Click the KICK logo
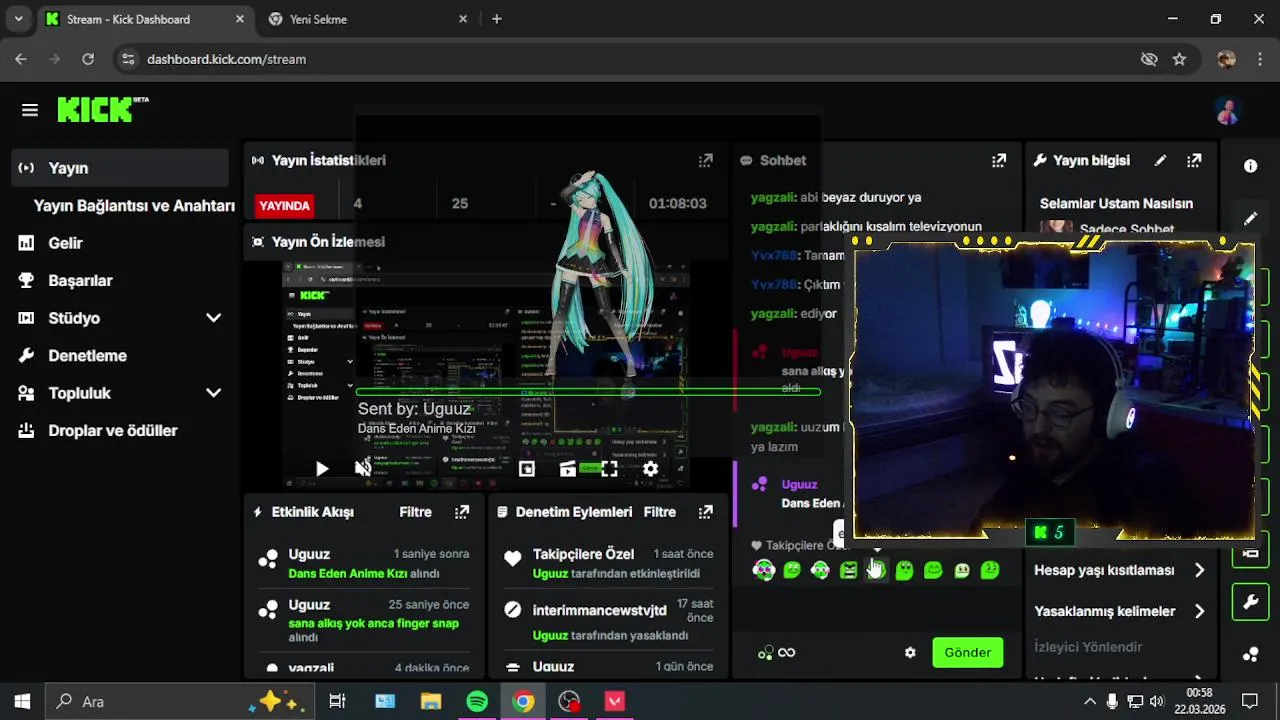This screenshot has height=720, width=1280. (102, 109)
